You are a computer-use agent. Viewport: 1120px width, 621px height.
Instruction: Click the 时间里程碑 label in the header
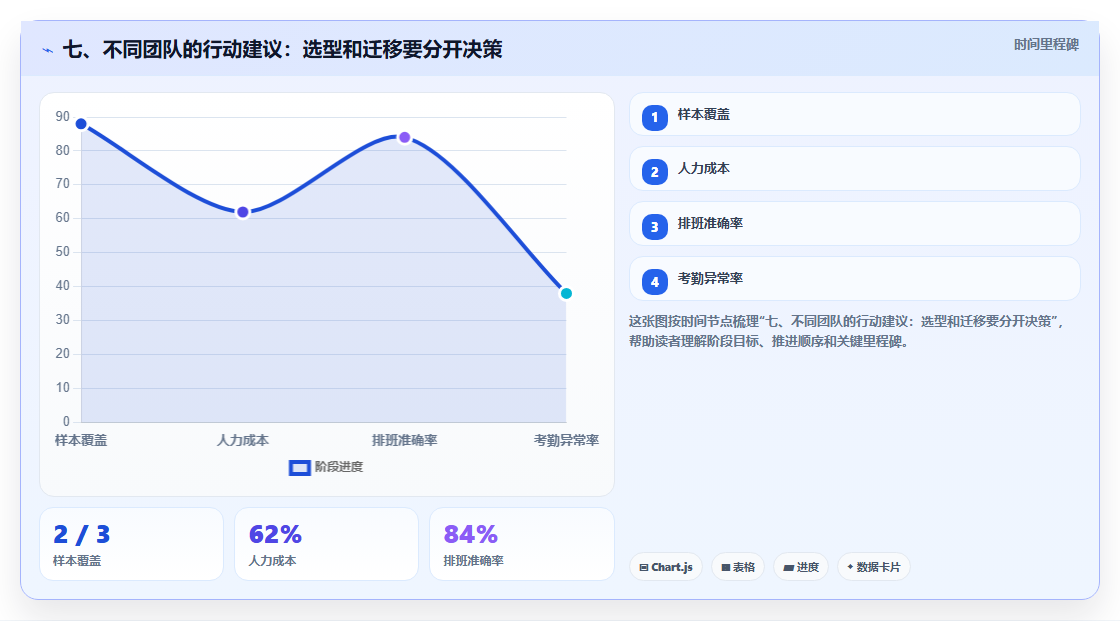1046,44
